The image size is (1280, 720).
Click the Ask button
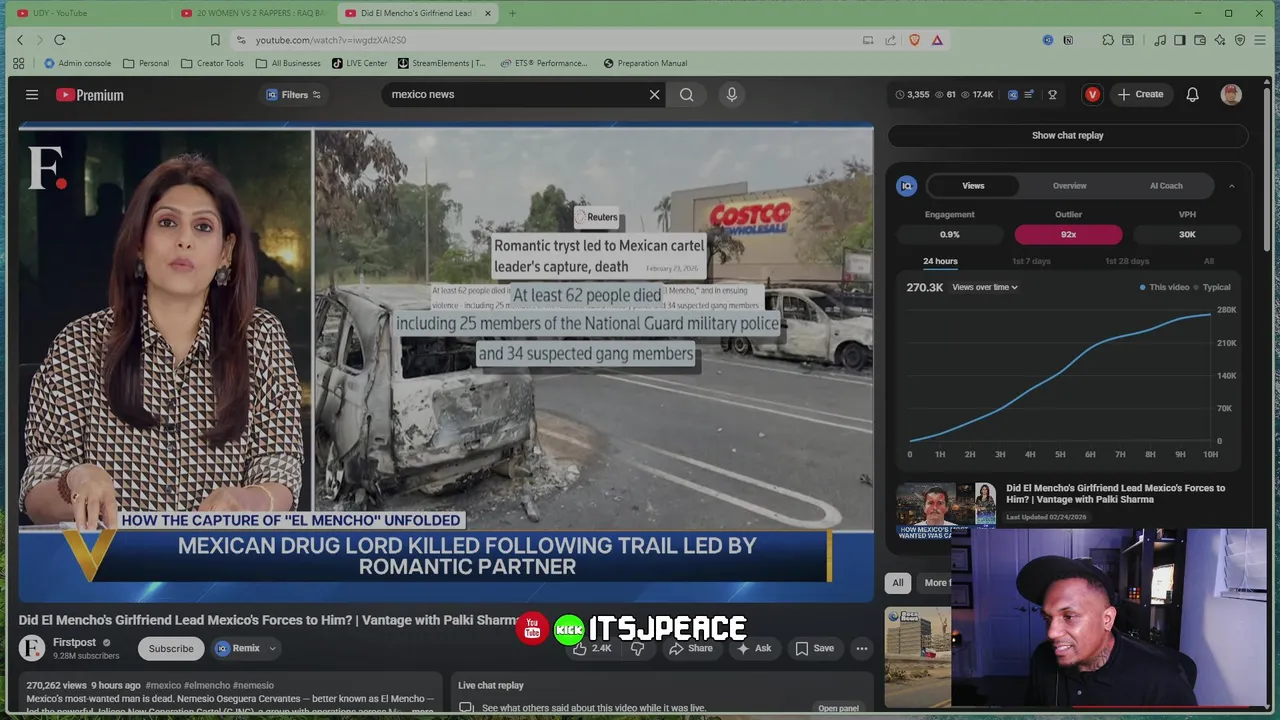pyautogui.click(x=753, y=648)
